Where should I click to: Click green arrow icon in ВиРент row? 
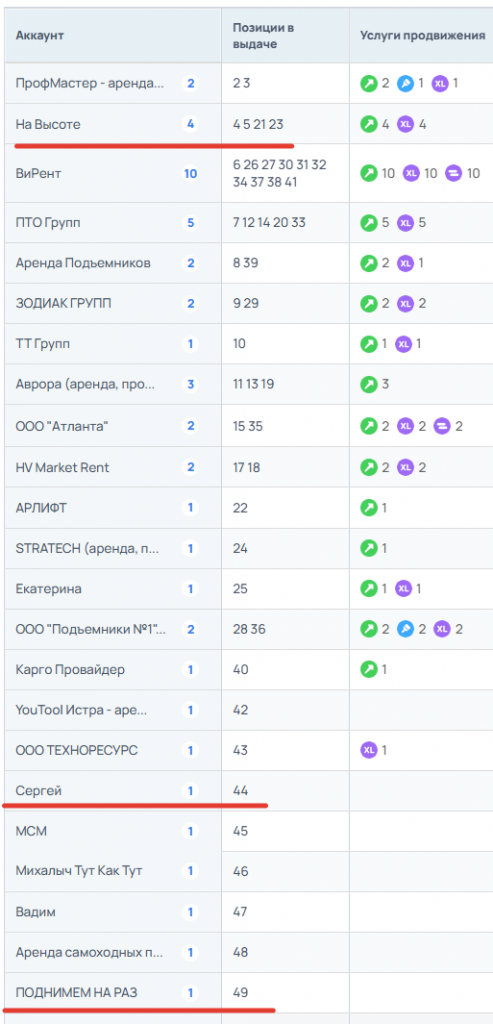point(369,173)
